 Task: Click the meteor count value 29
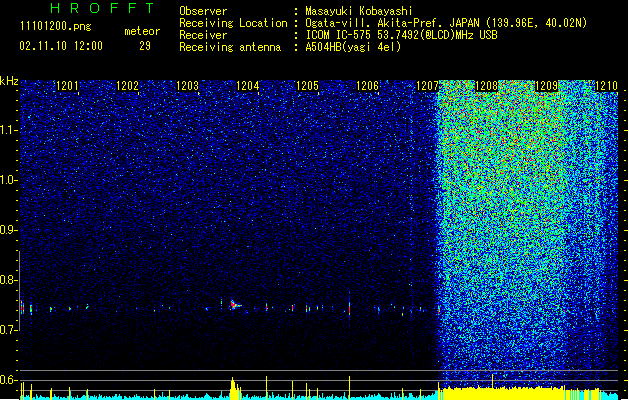(145, 46)
